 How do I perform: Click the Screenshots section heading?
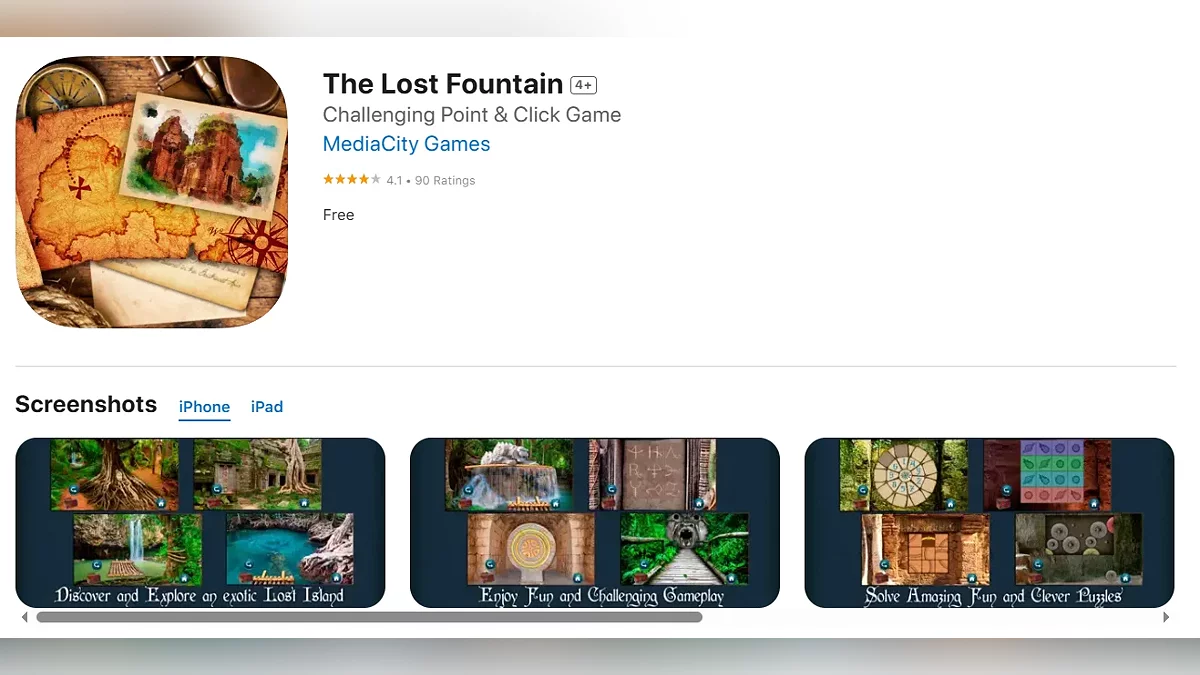coord(86,404)
